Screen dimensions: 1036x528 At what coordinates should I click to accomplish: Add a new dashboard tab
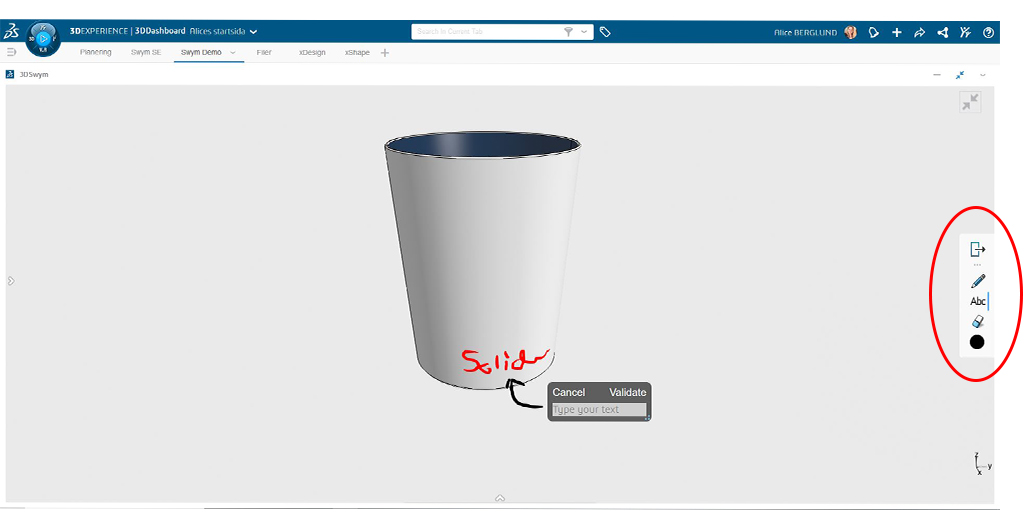[385, 52]
